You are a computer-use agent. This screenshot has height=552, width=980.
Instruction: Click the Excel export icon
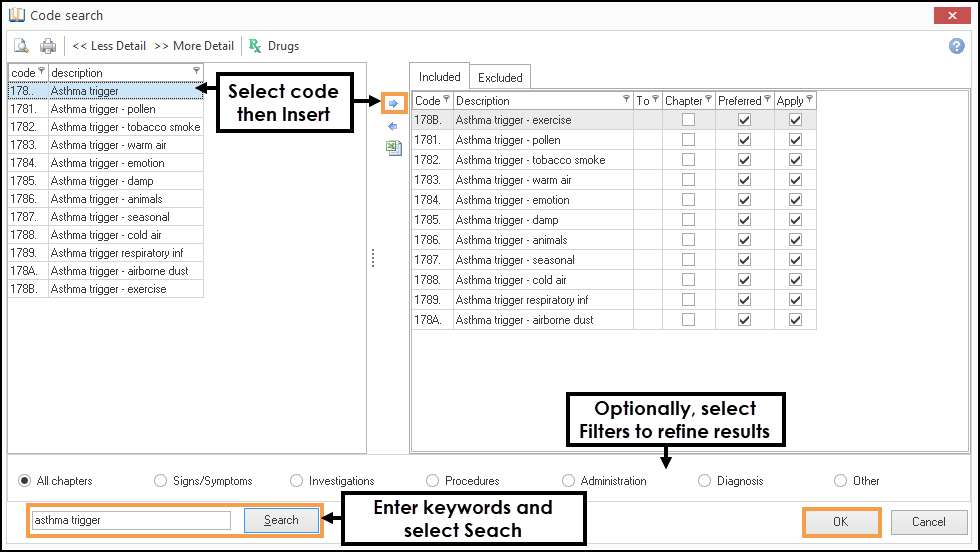coord(393,148)
